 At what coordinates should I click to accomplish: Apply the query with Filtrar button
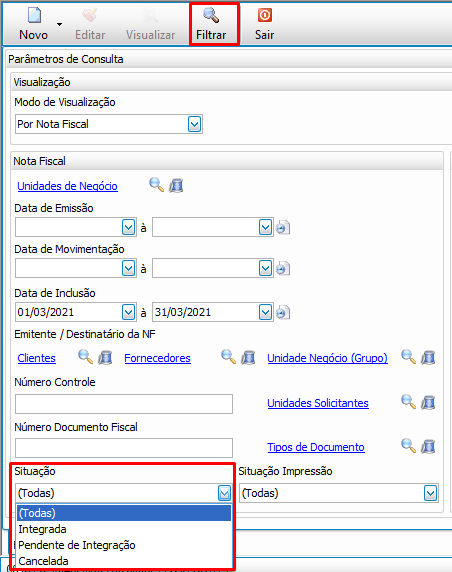tap(211, 24)
